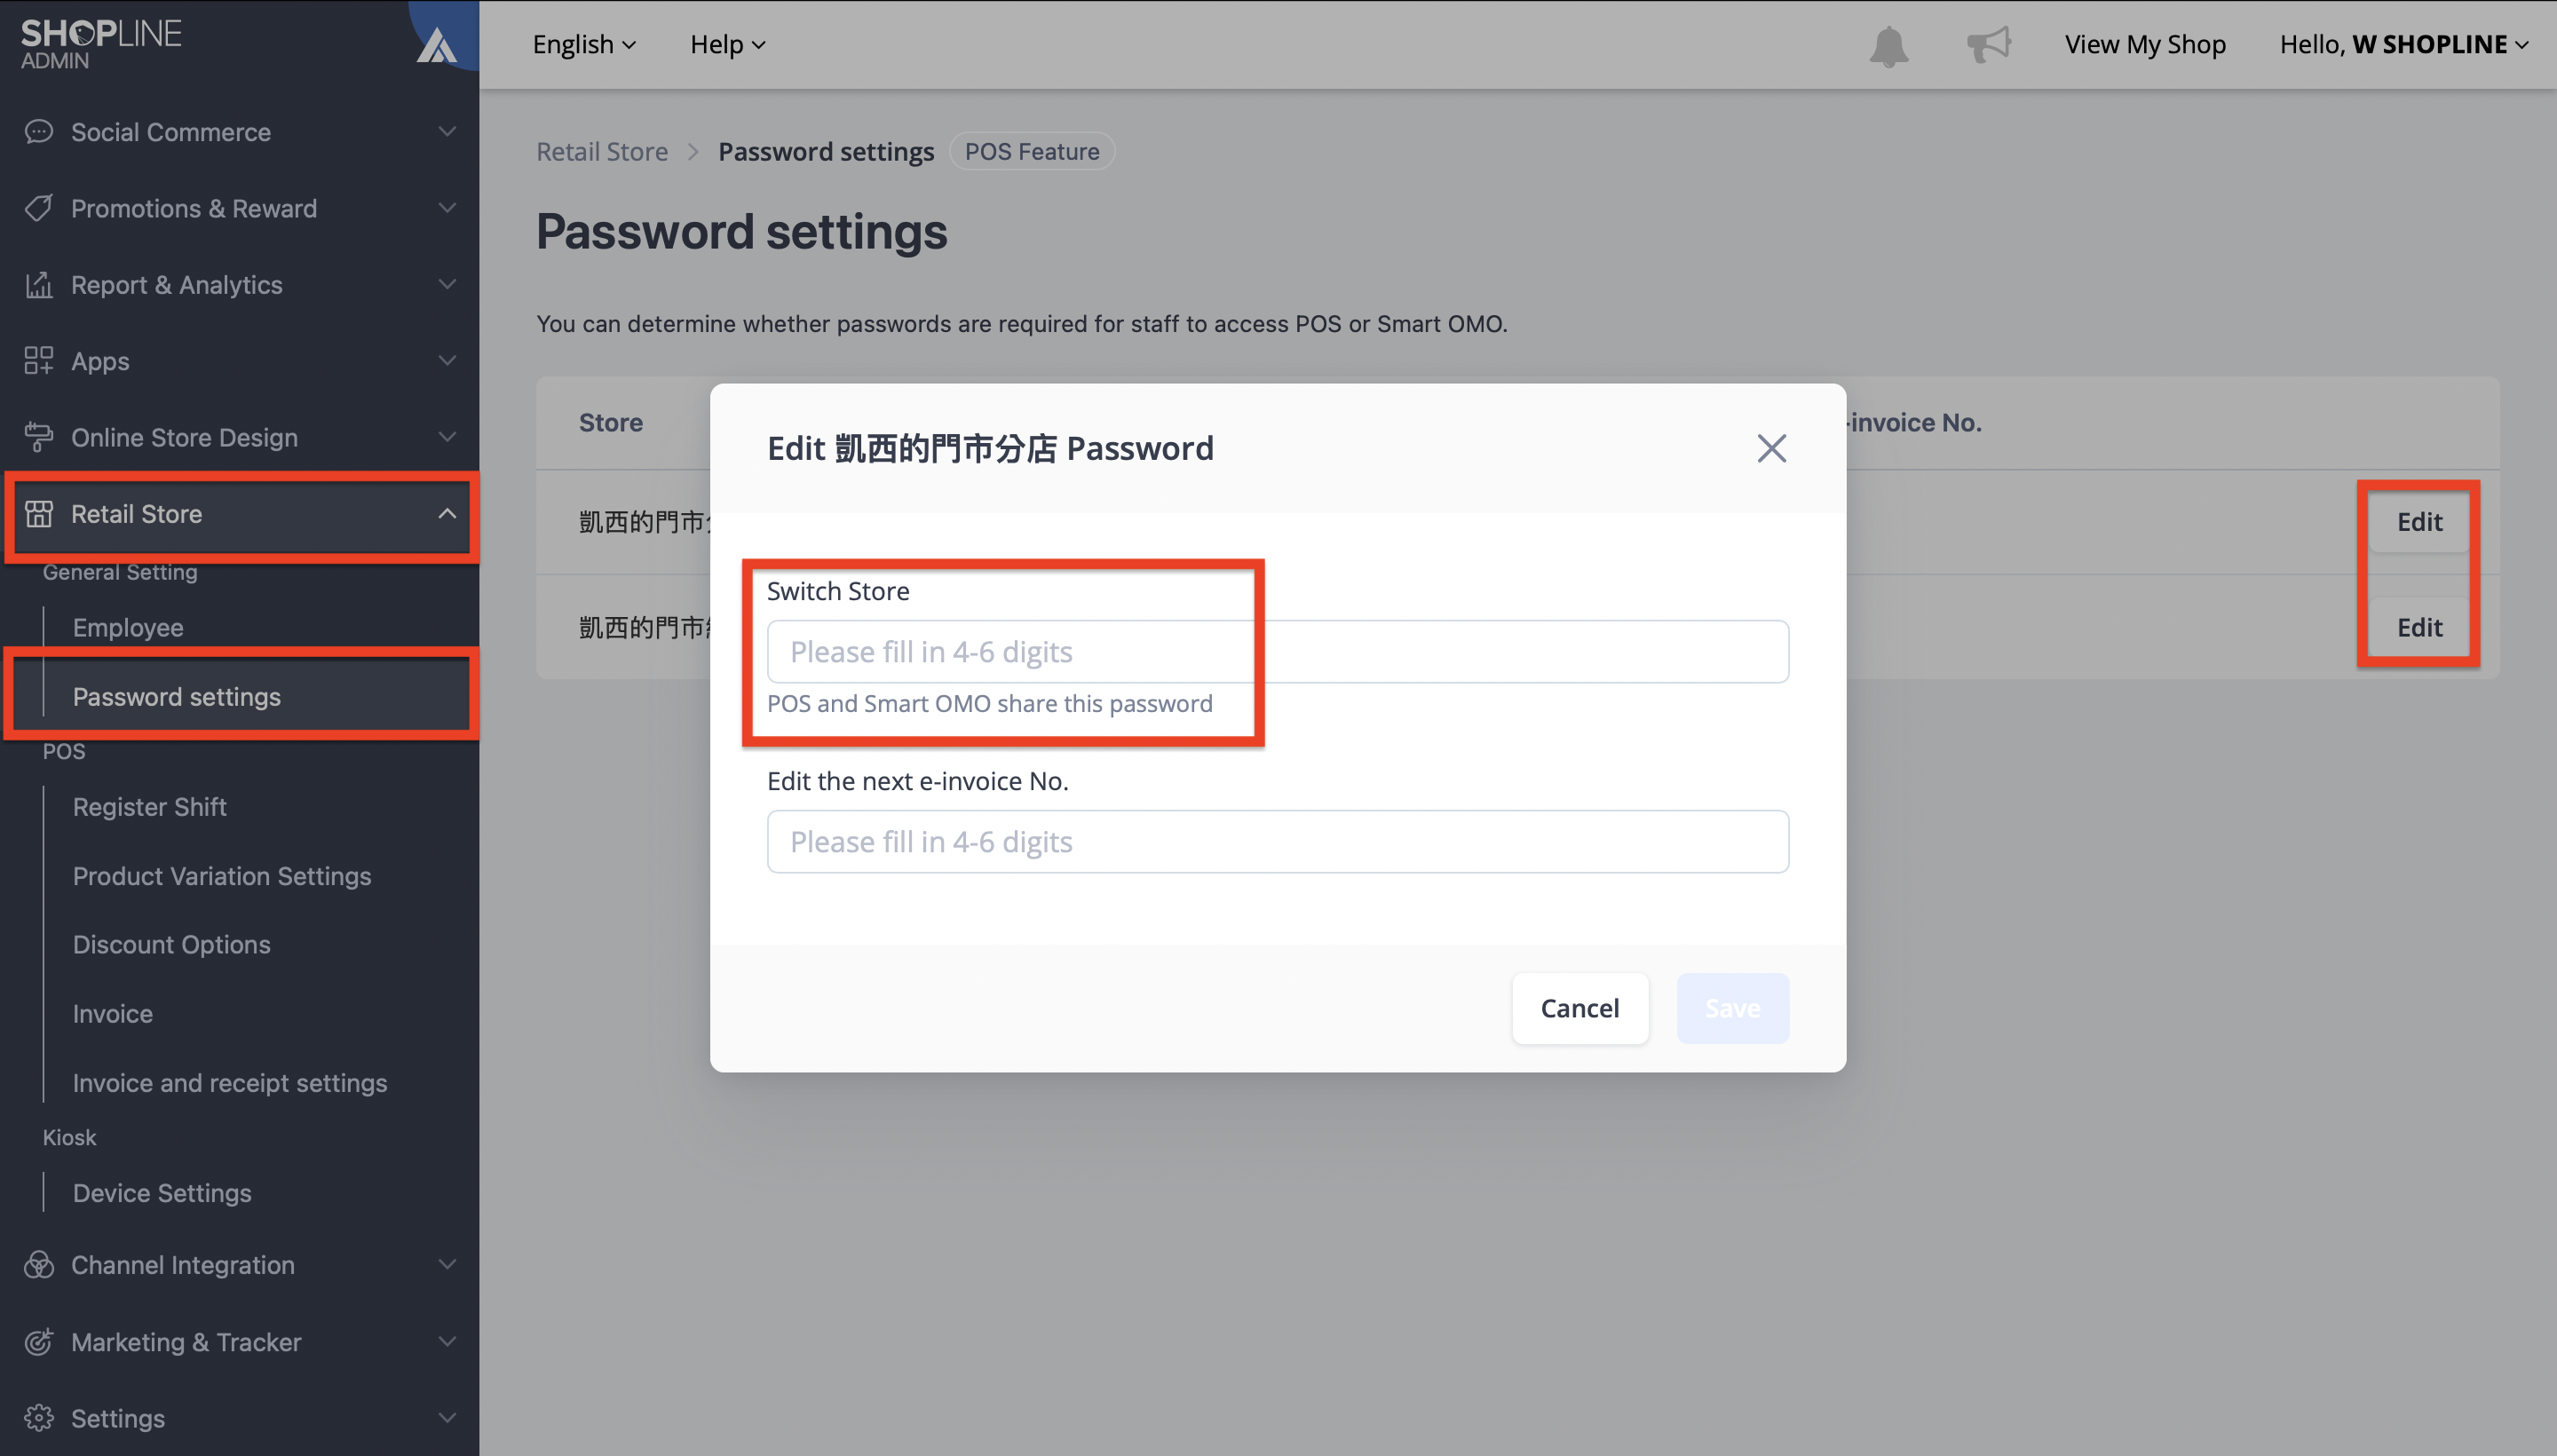Focus the Switch Store password field
Screen dimensions: 2557x1456
click(x=1277, y=652)
